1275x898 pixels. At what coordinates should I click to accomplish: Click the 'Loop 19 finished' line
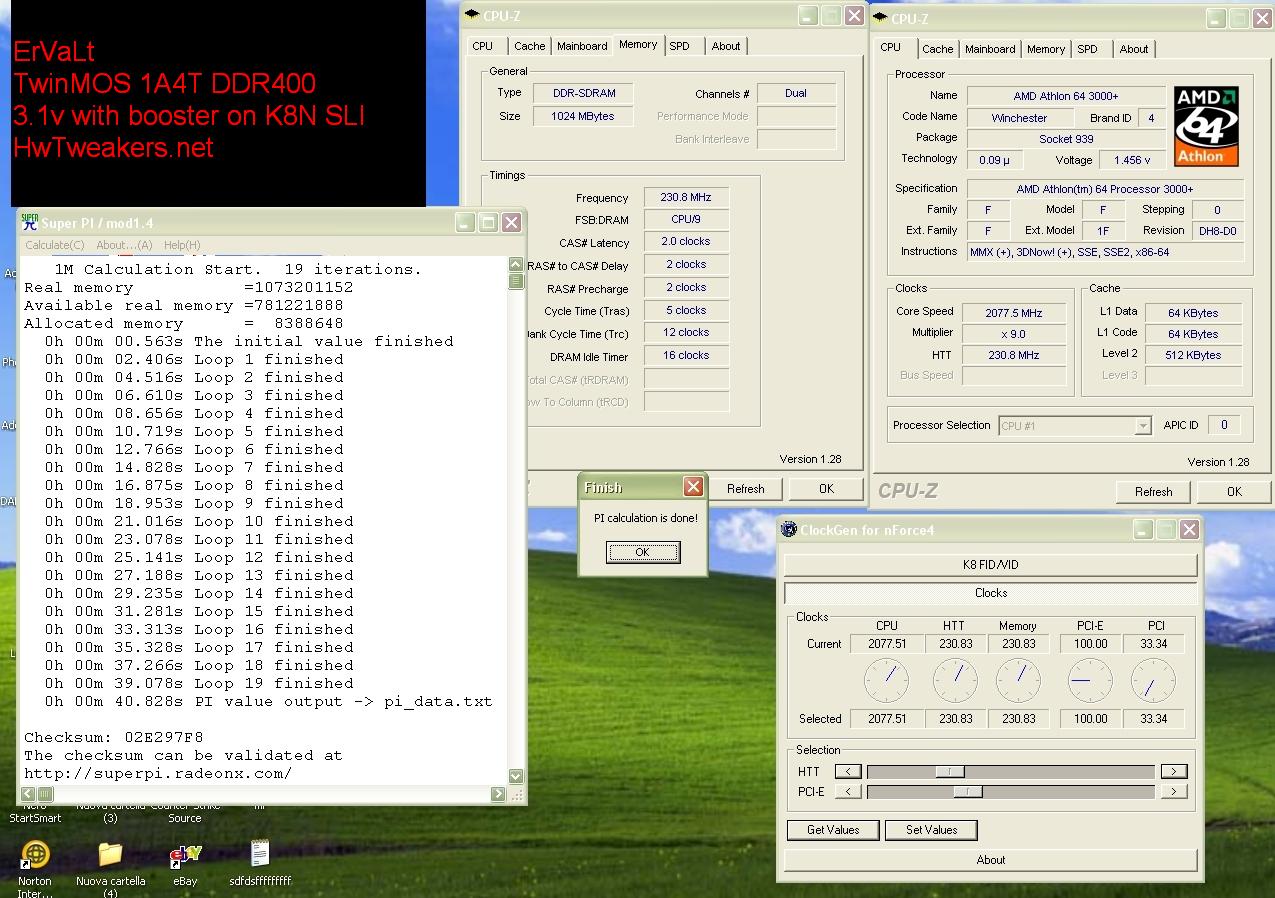[199, 684]
